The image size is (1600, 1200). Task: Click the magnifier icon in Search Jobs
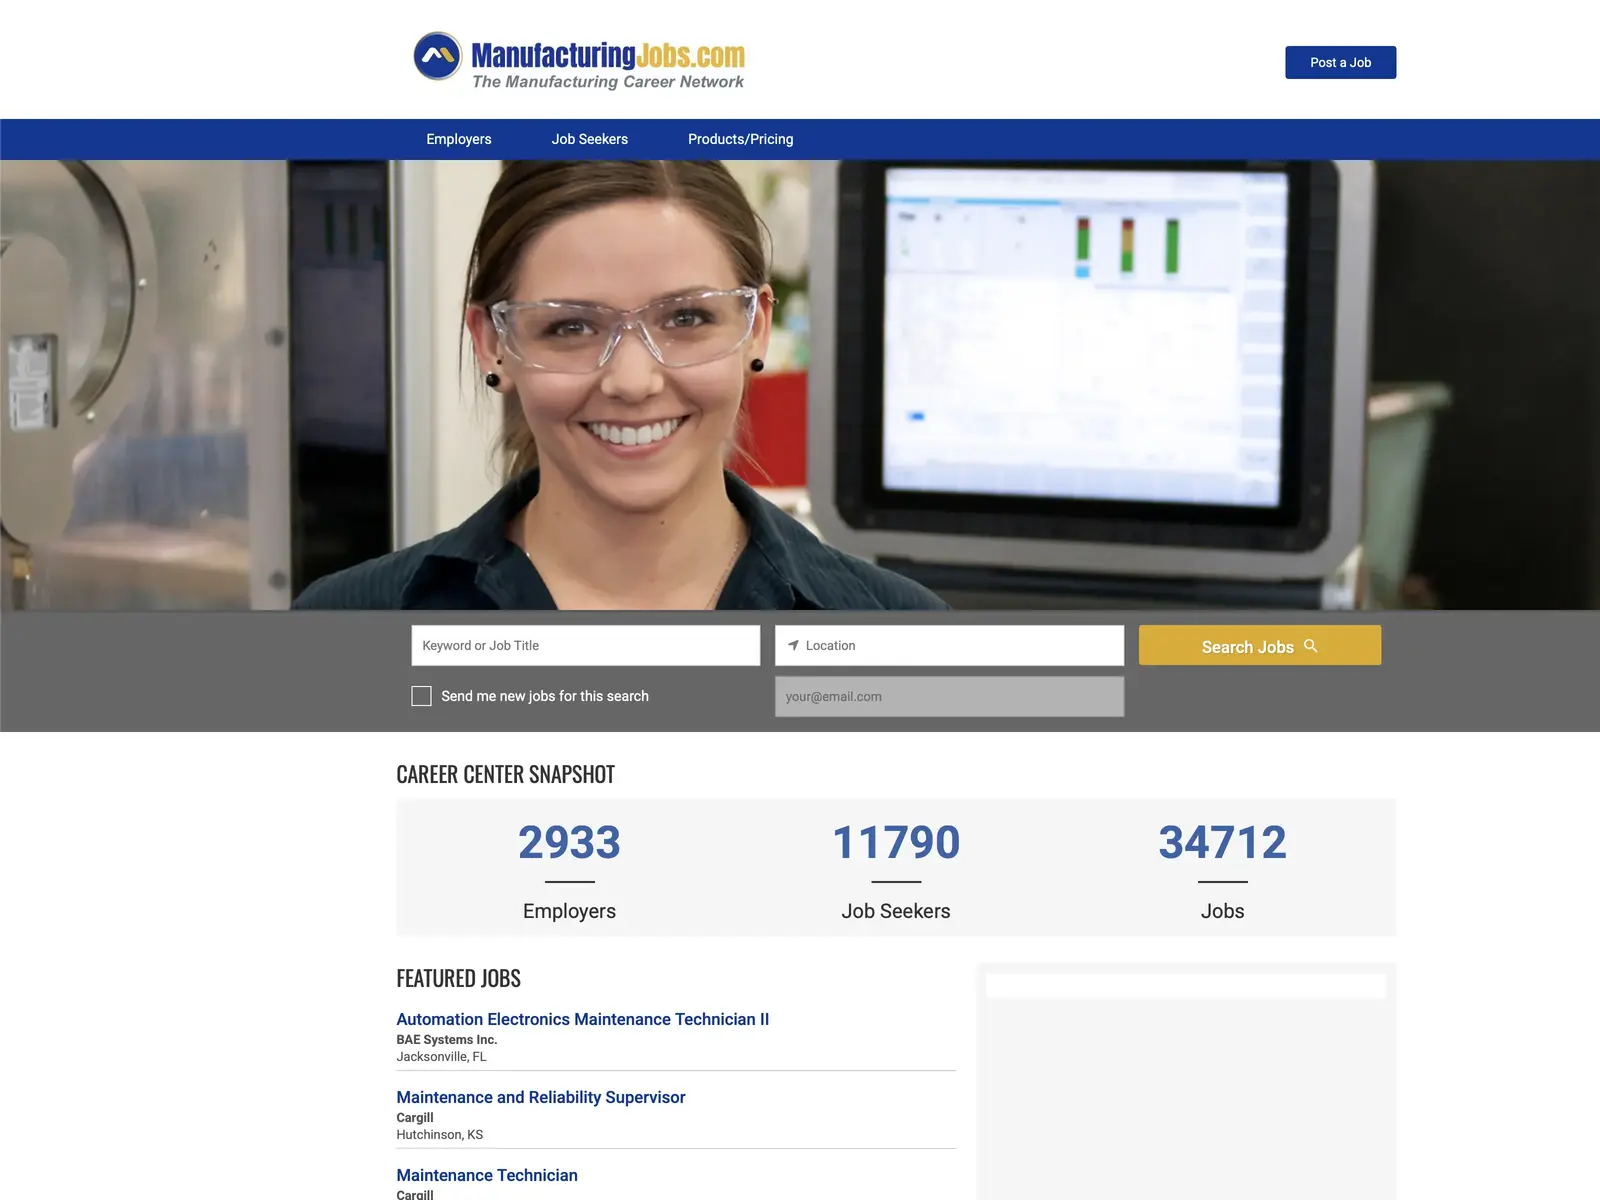1310,646
